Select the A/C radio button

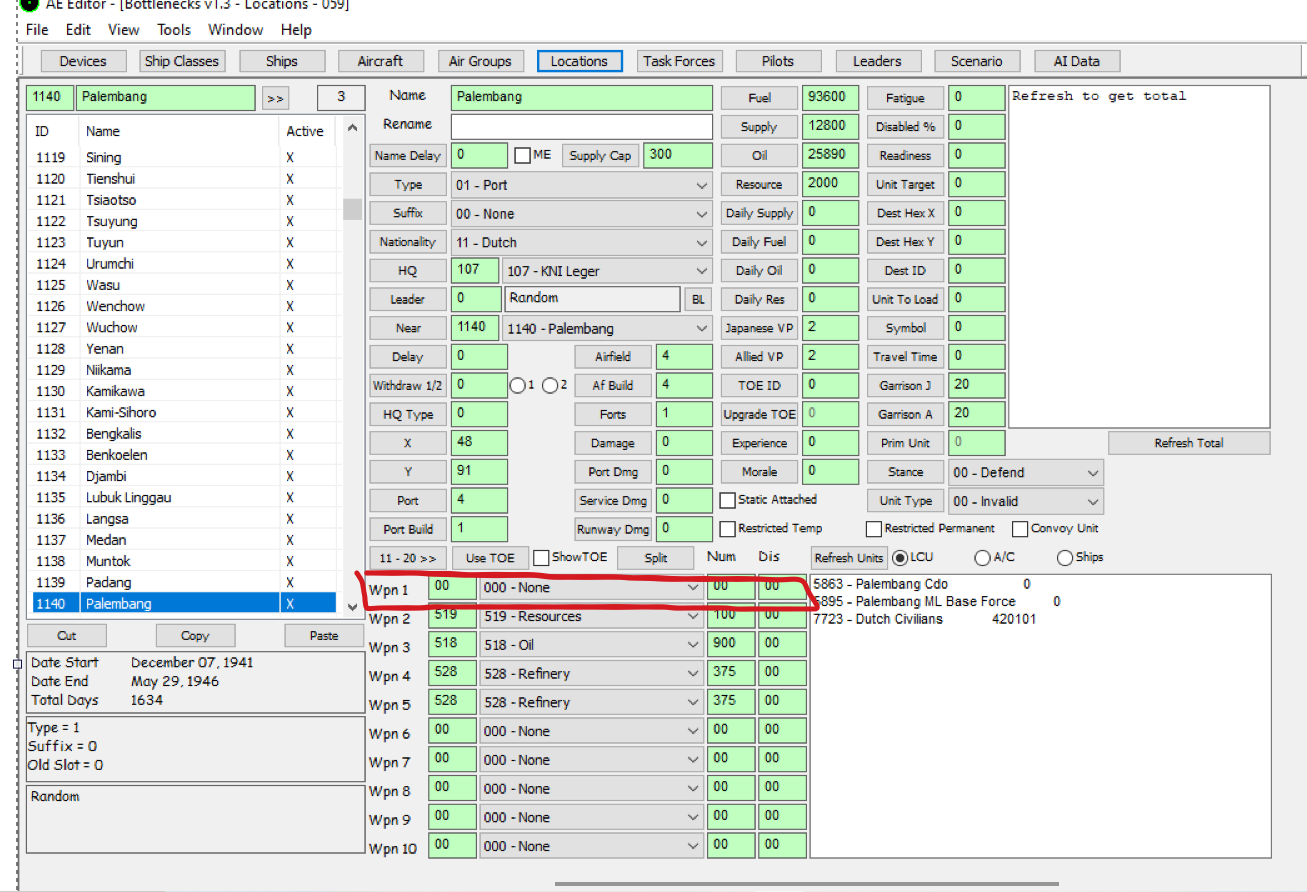coord(982,558)
